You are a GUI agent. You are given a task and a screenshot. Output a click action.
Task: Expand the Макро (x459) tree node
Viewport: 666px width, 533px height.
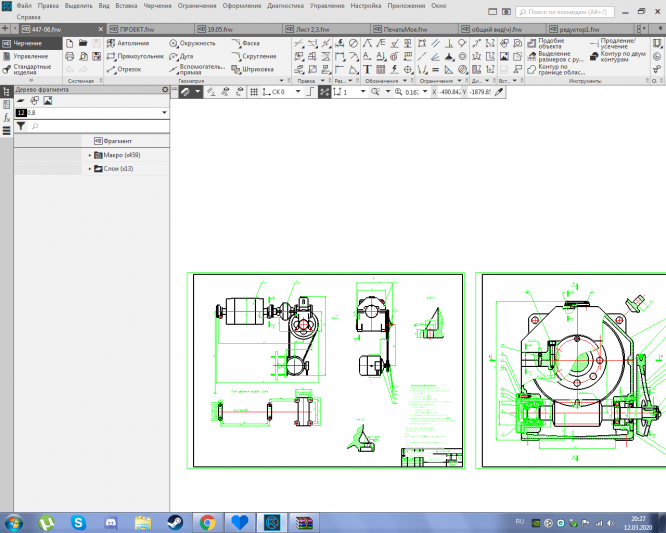click(90, 155)
